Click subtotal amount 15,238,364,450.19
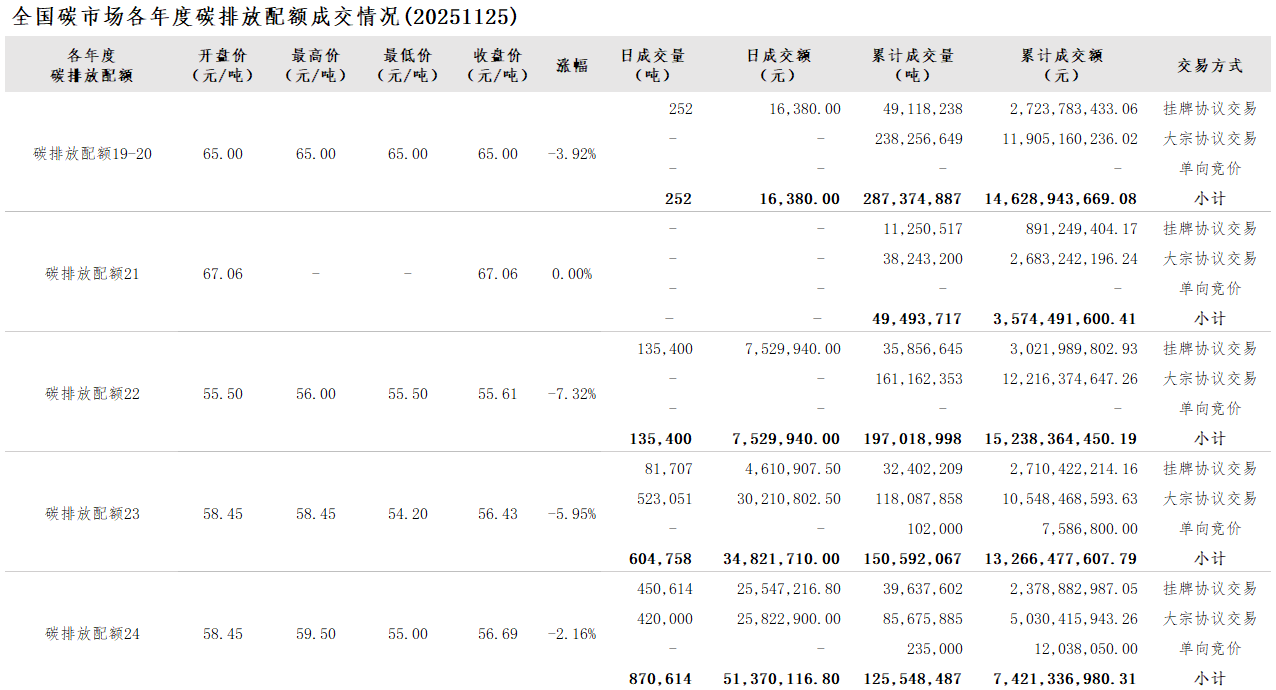Viewport: 1276px width, 690px height. pos(1061,439)
